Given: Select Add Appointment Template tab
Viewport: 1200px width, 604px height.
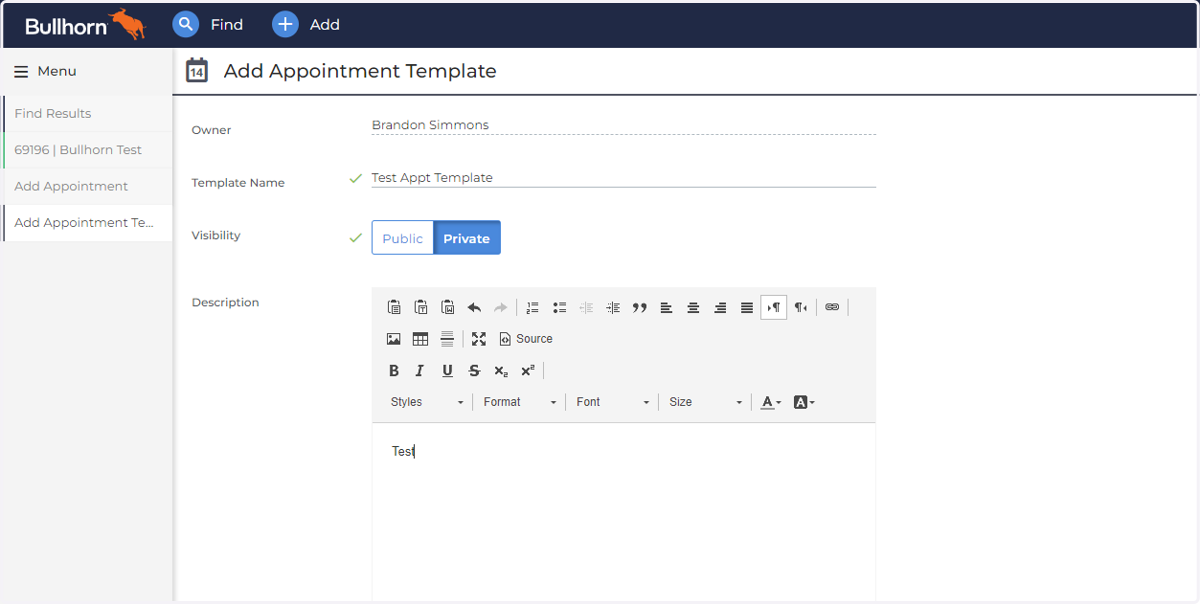Looking at the screenshot, I should (x=87, y=223).
